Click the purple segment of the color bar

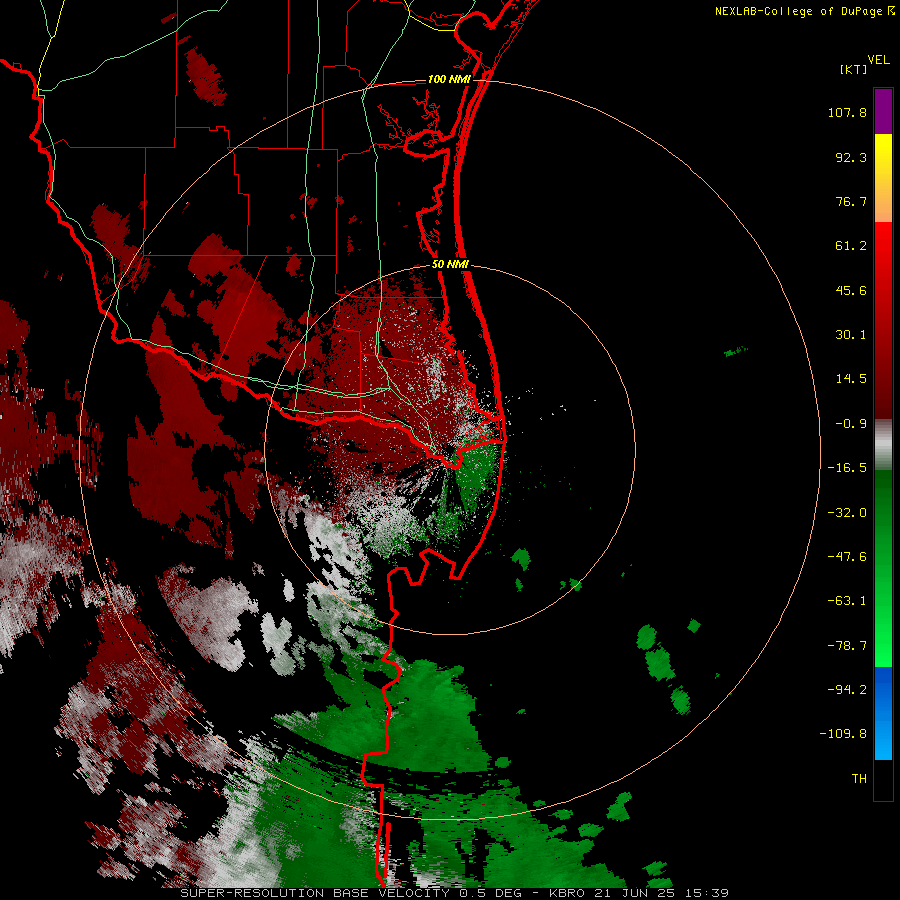[x=883, y=111]
